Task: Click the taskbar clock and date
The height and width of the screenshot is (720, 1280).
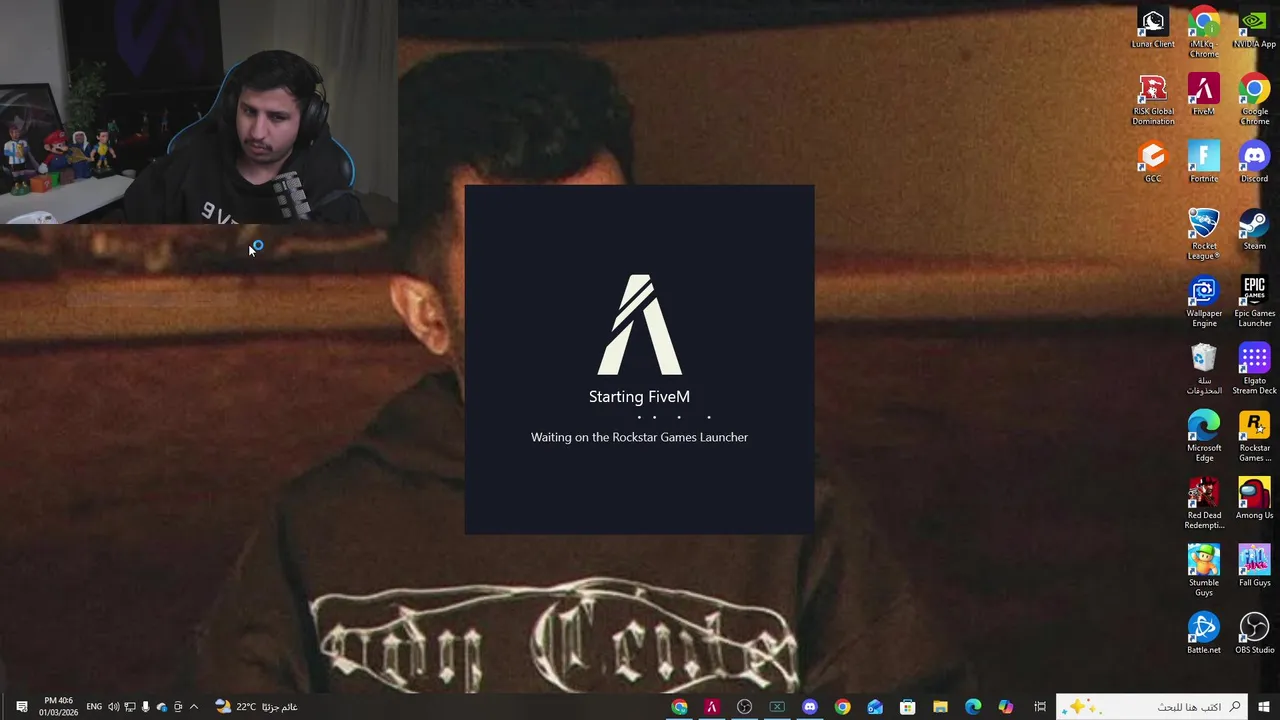Action: (58, 707)
